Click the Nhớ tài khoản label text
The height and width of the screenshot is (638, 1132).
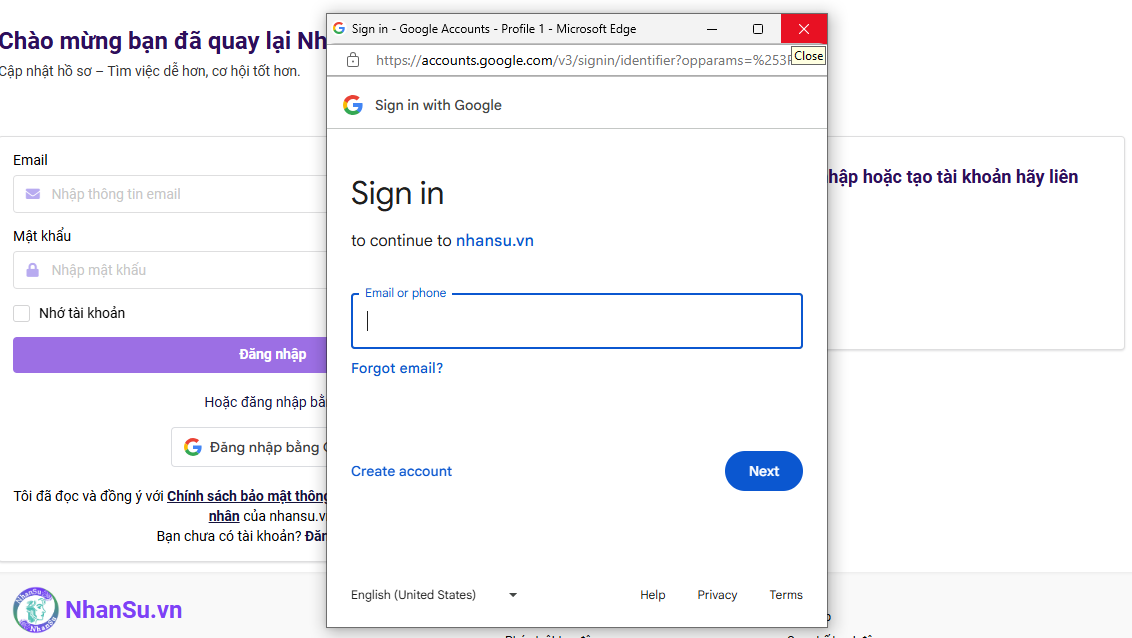pos(82,313)
